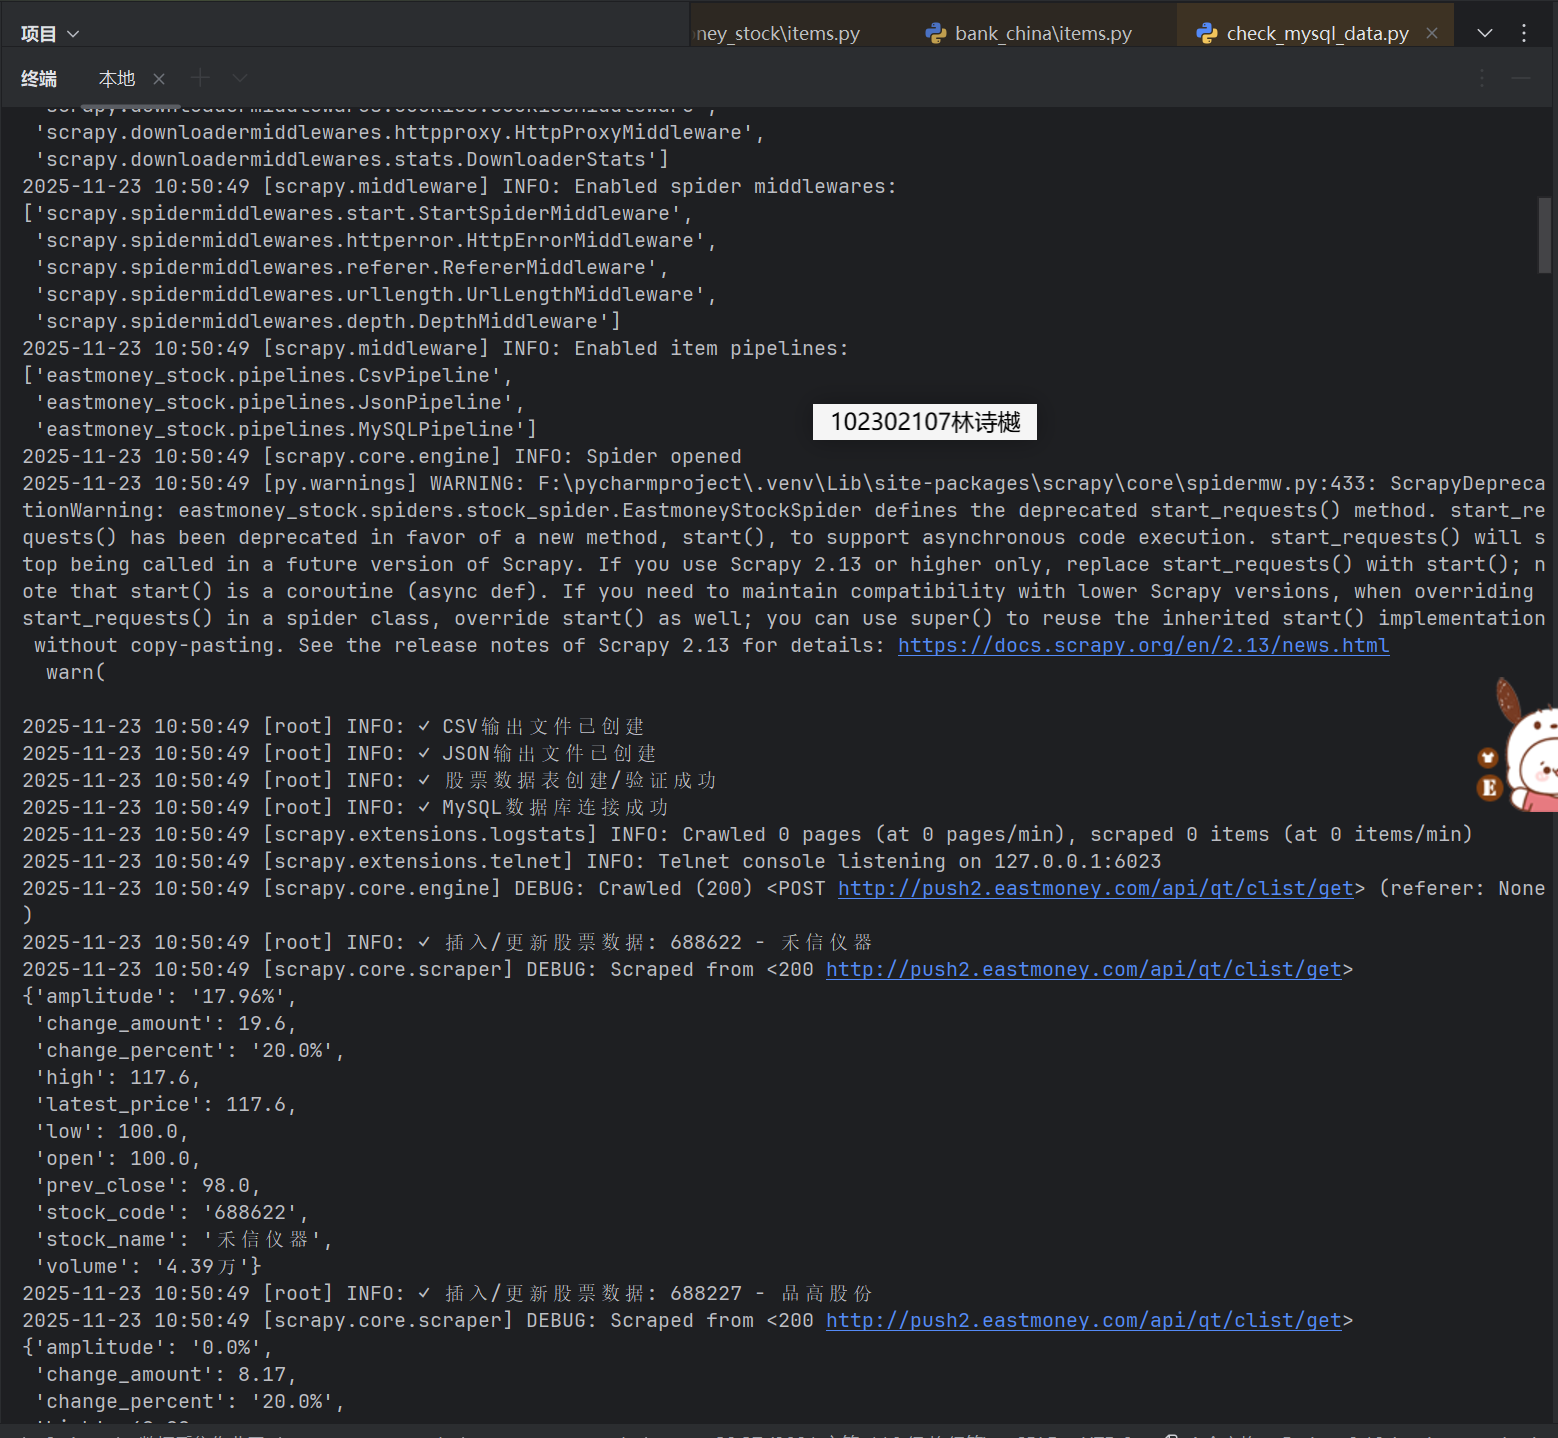Click the 'MySQL数据库连接成功' log line
Screen dimensions: 1558x1438
coord(346,807)
